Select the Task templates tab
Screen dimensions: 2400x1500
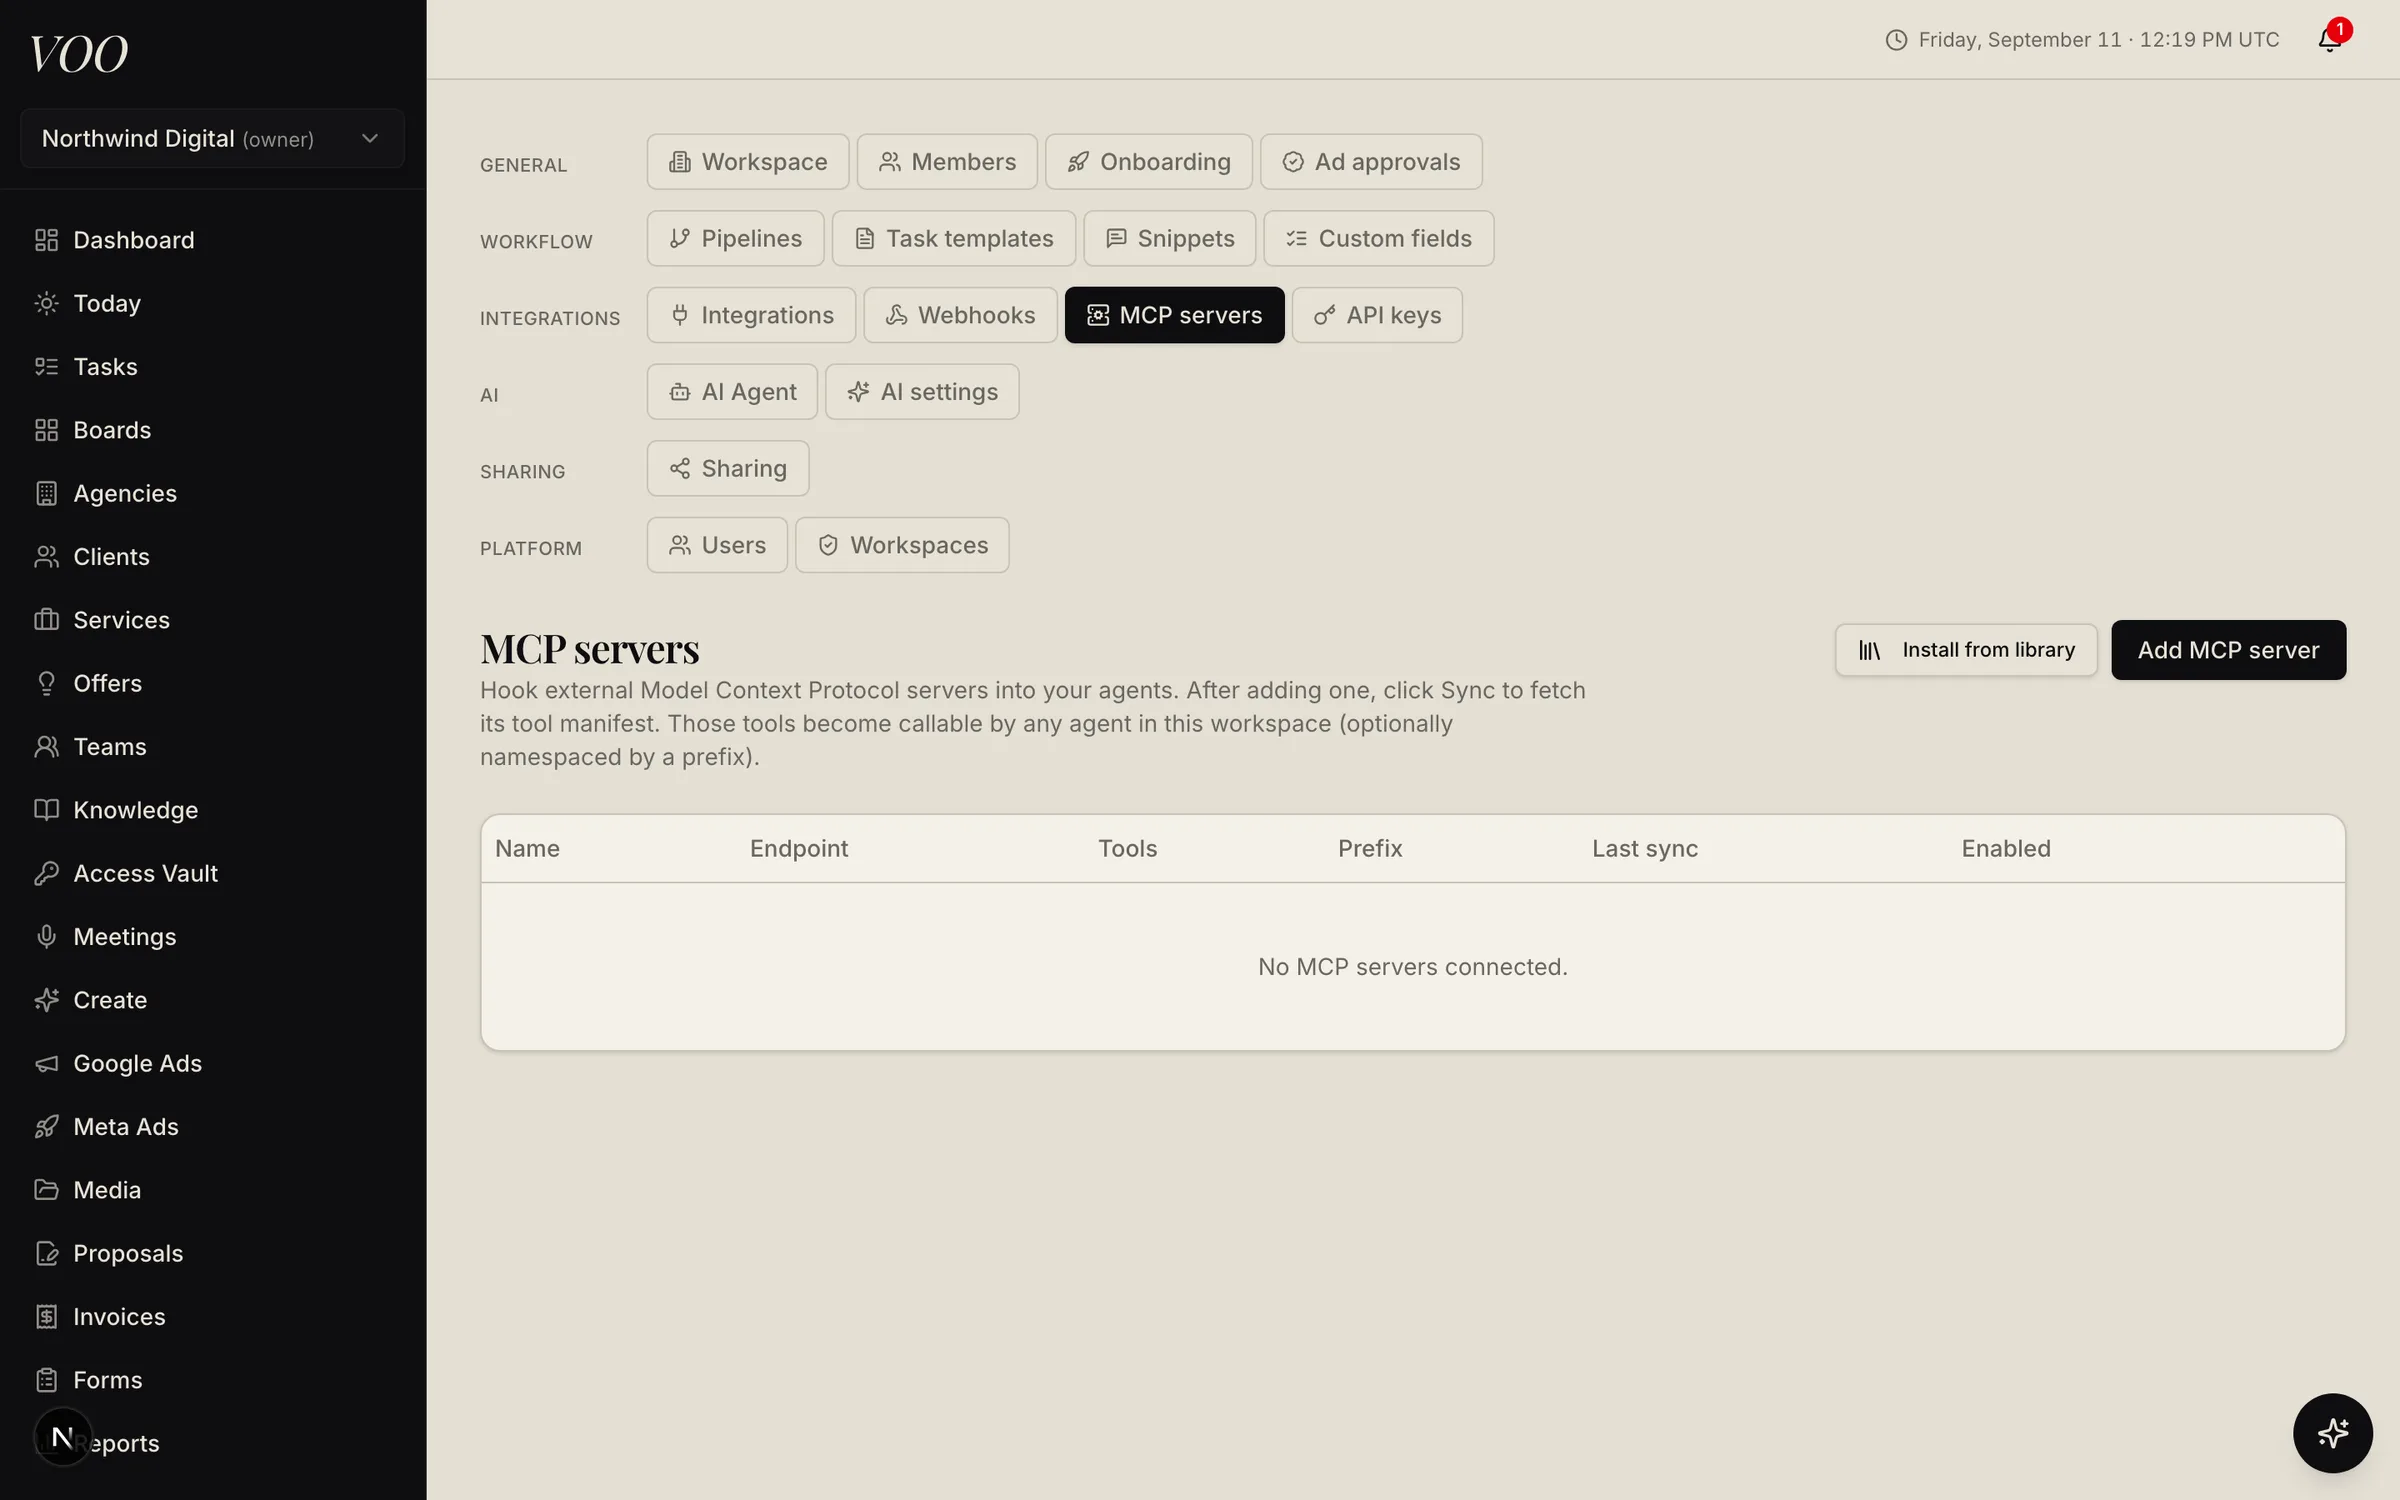954,238
